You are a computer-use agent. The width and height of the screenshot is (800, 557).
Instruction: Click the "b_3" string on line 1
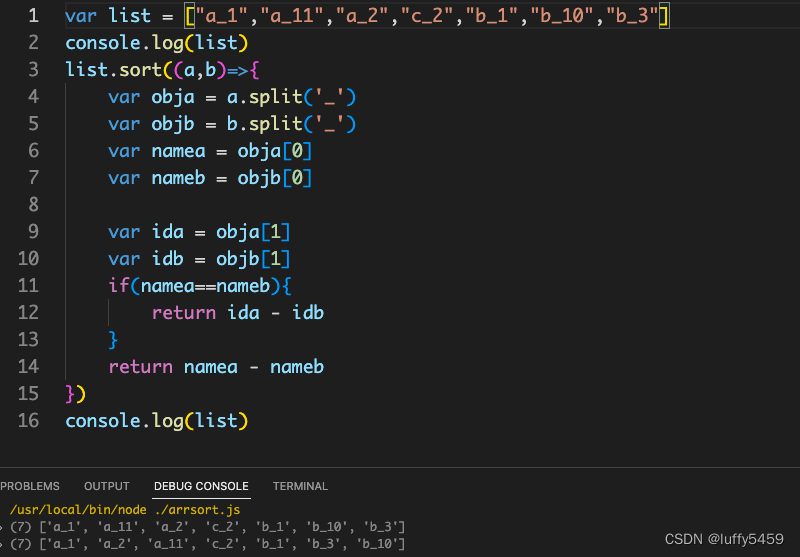coord(633,16)
